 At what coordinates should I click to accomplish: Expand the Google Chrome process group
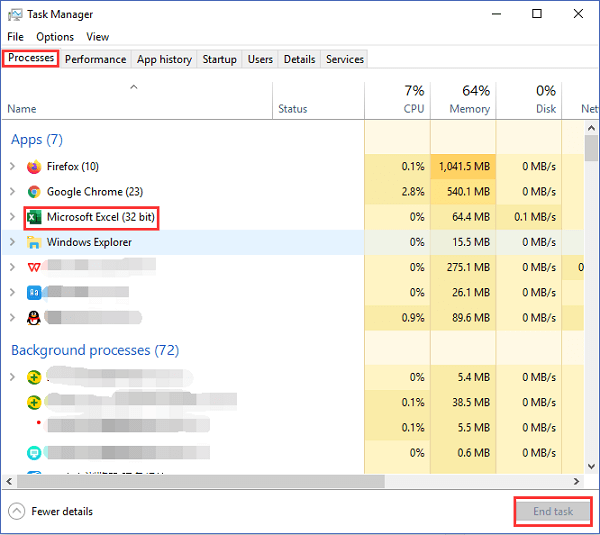click(x=12, y=192)
